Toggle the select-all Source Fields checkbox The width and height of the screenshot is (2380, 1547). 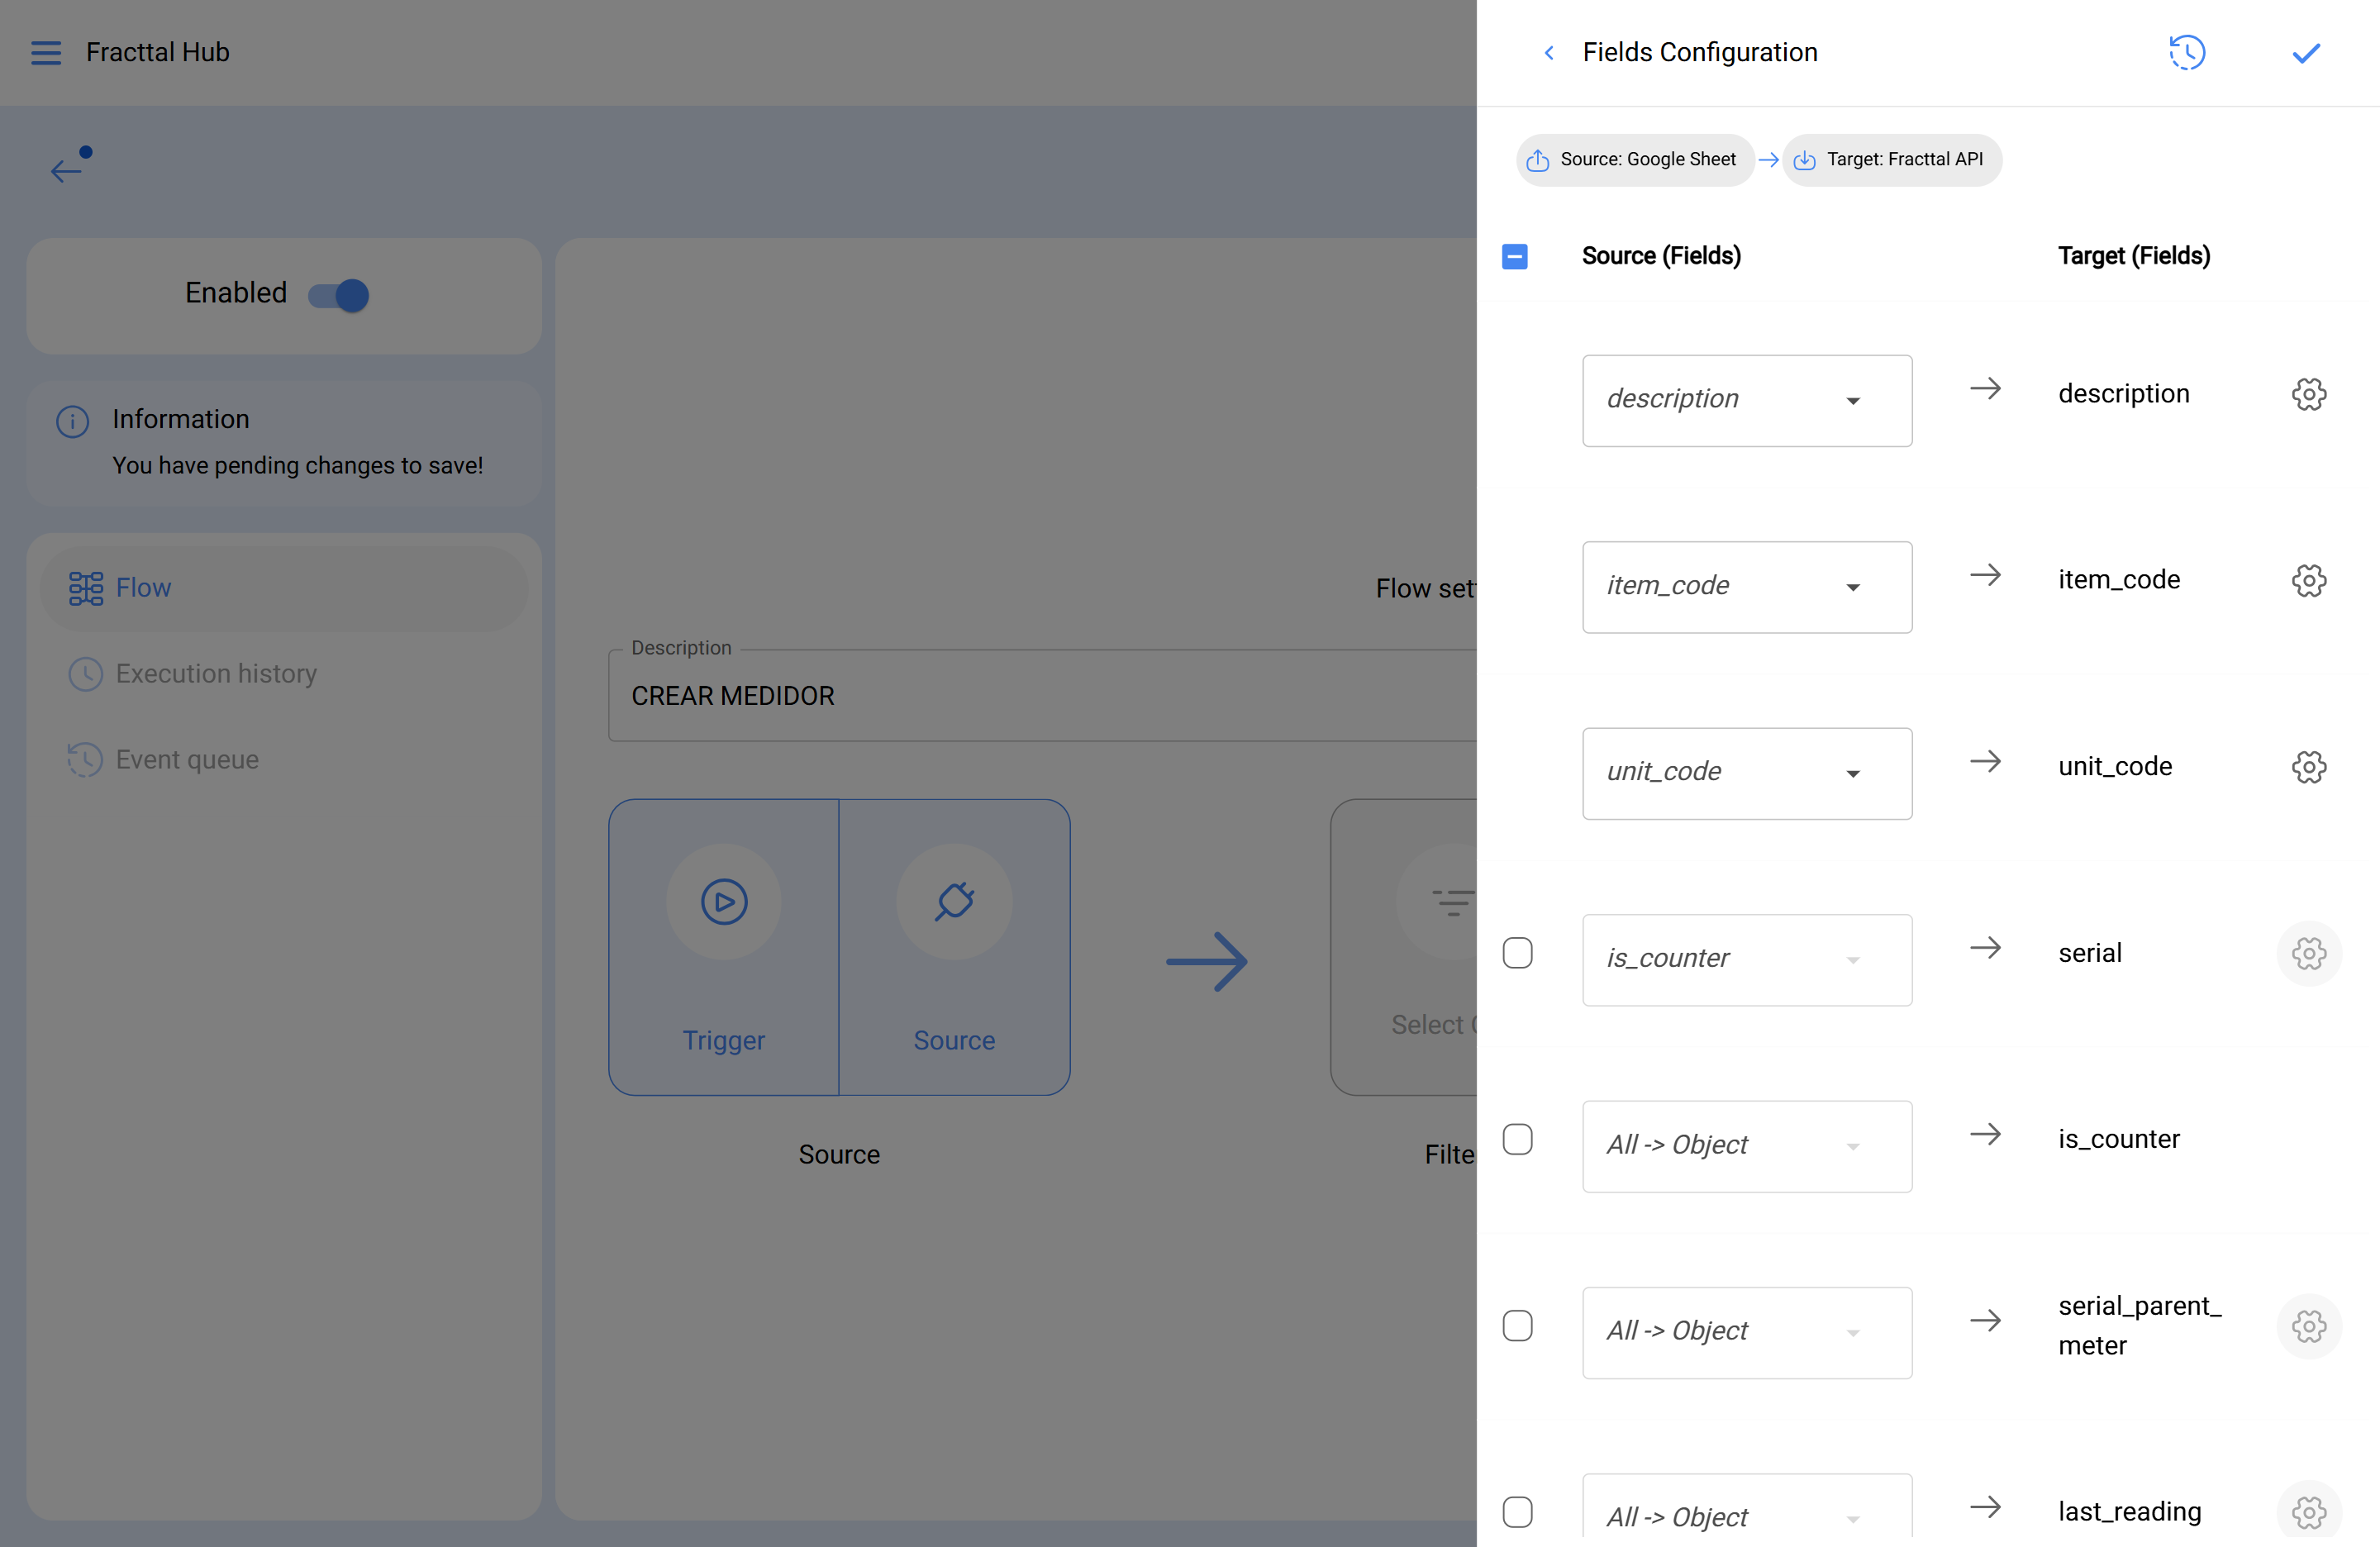tap(1515, 256)
